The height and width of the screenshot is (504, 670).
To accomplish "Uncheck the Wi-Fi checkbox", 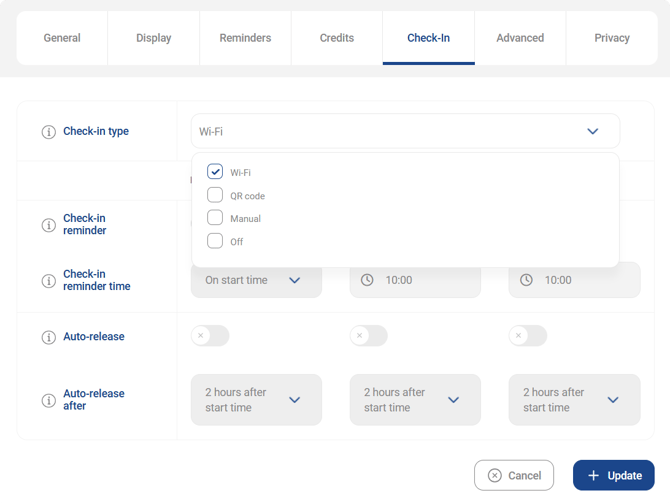I will 215,172.
